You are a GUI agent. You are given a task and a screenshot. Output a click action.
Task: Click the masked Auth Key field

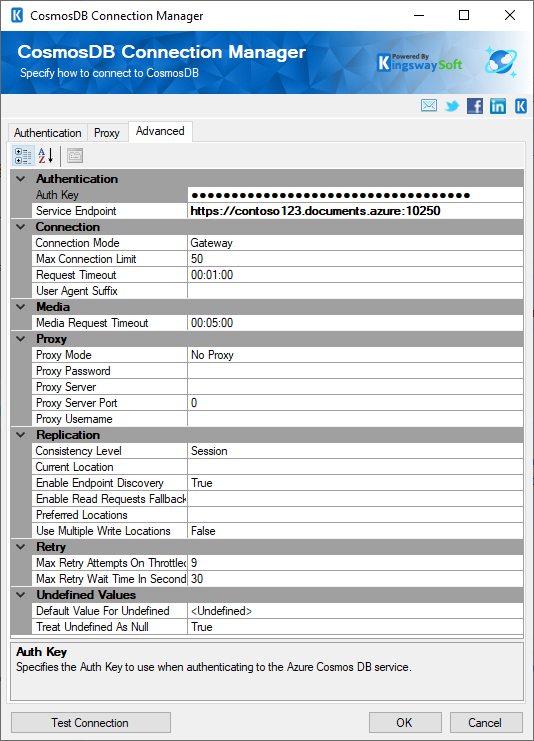coord(355,195)
